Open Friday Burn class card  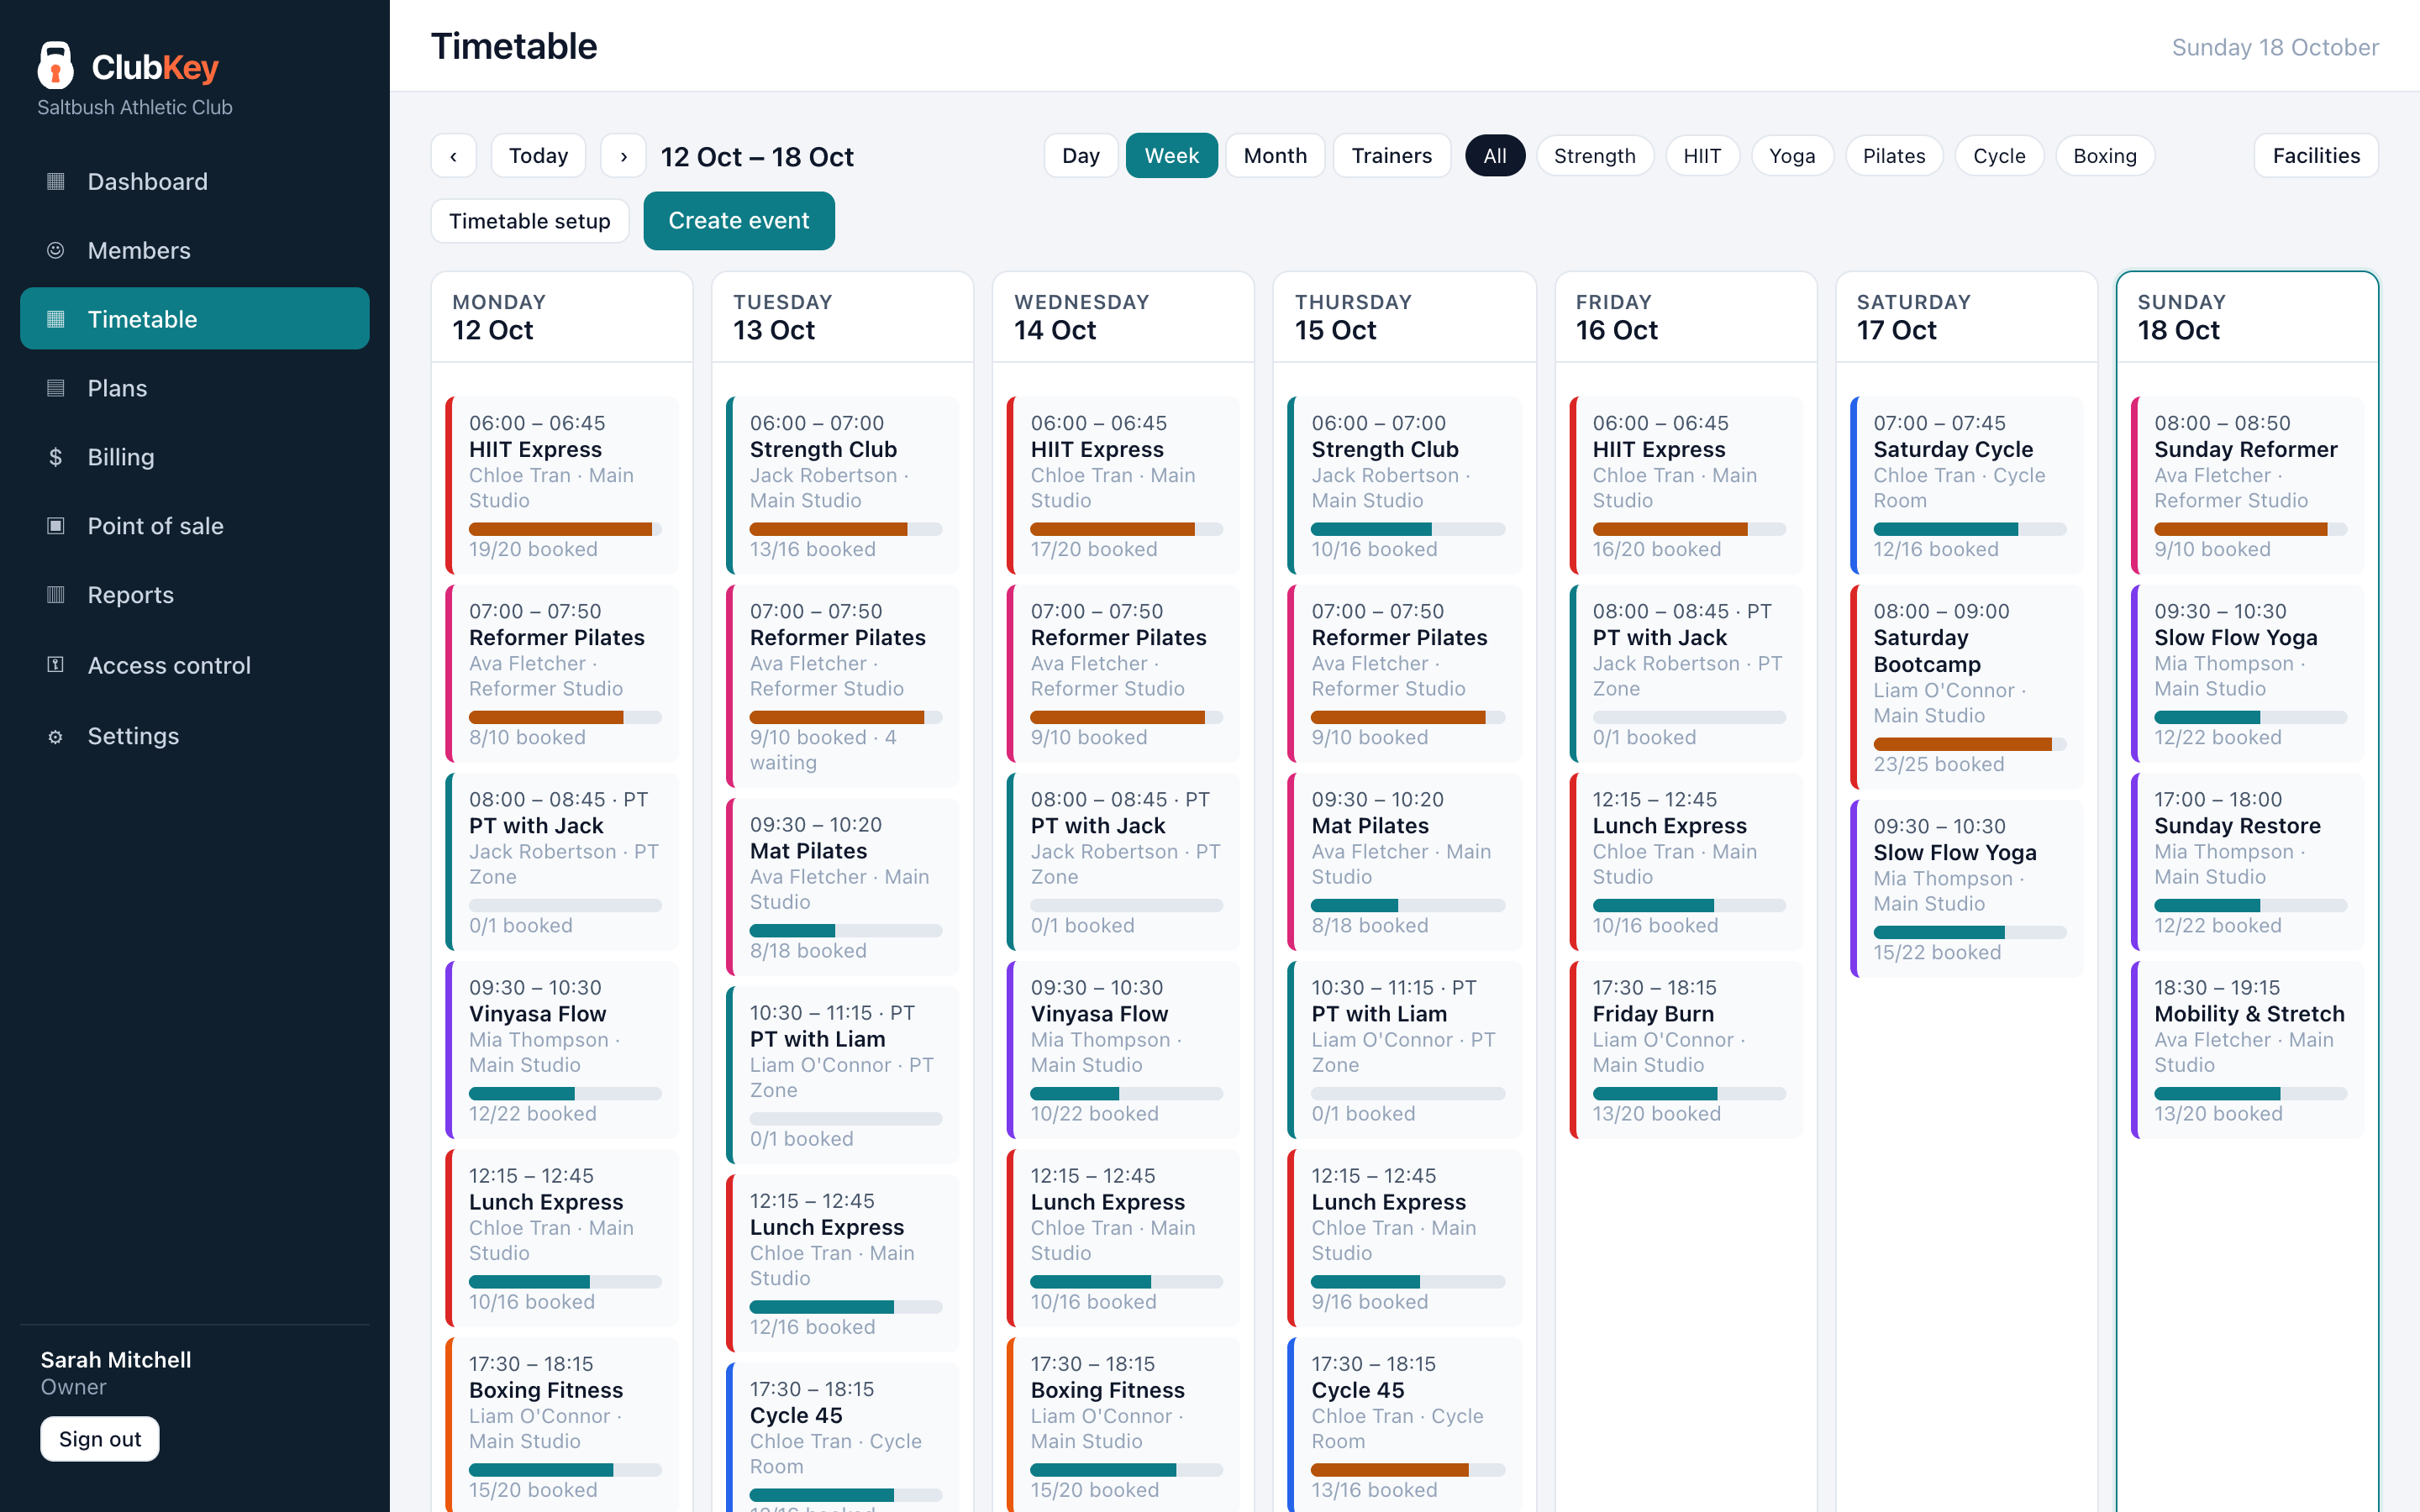(x=1687, y=1050)
